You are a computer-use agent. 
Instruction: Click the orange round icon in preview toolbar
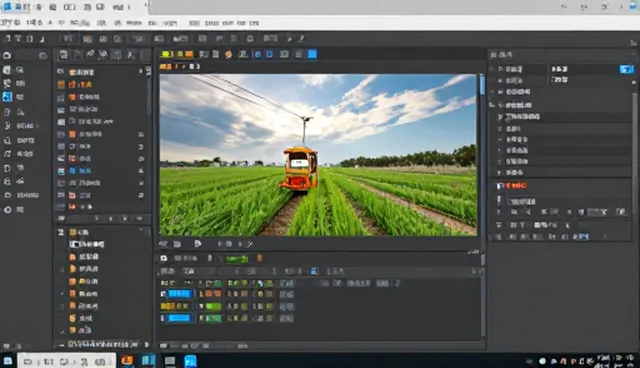point(229,54)
